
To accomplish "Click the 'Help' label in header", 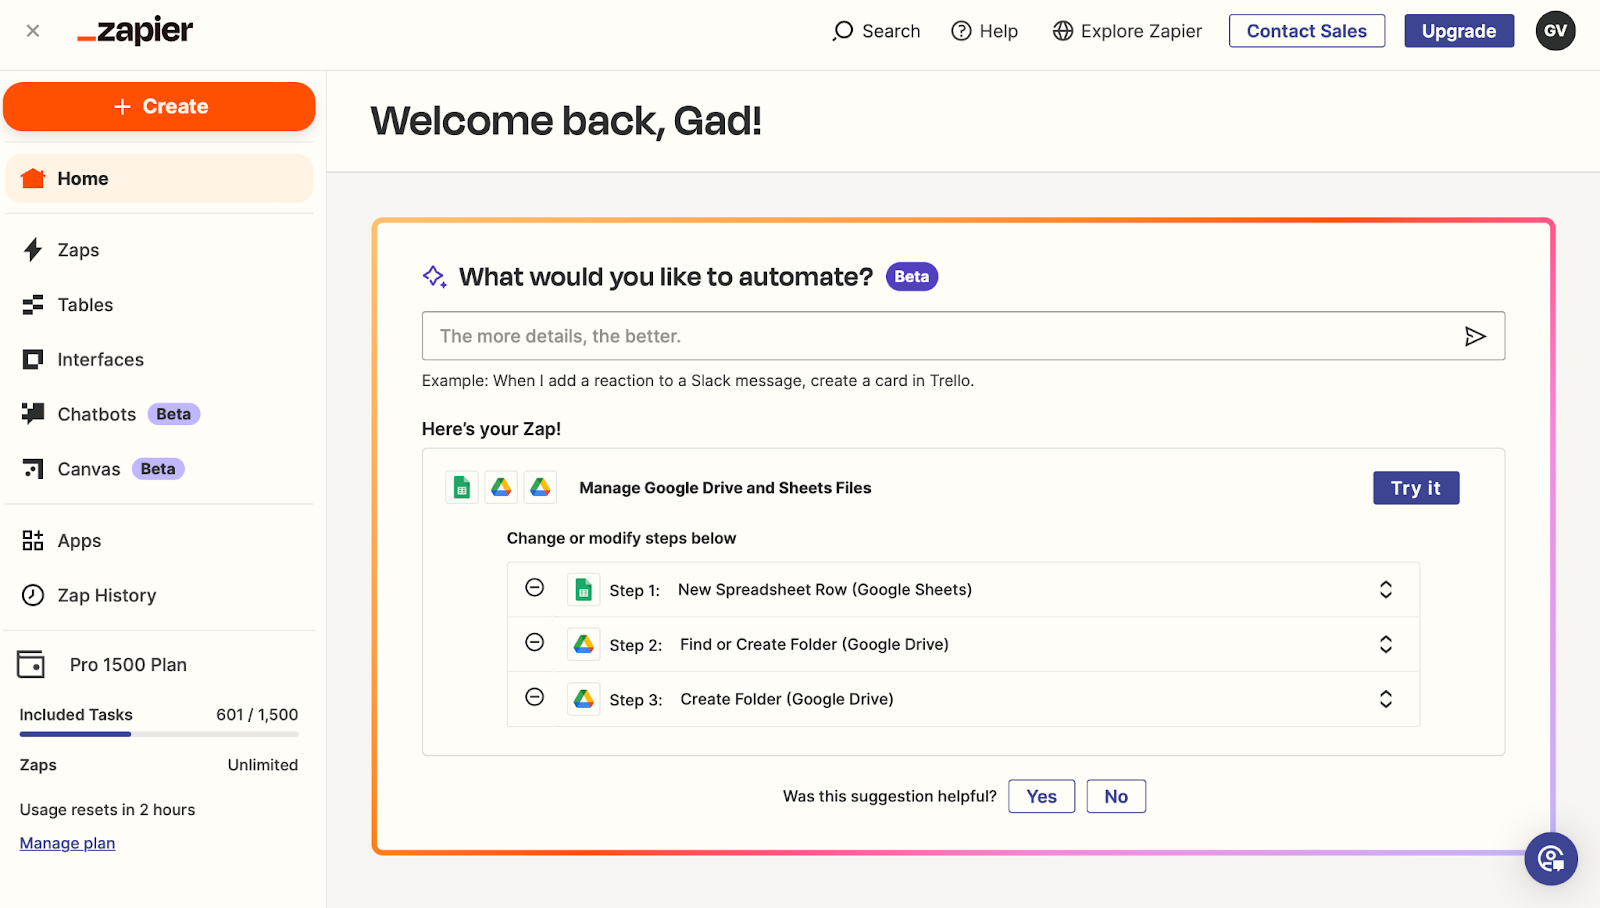I will [999, 31].
